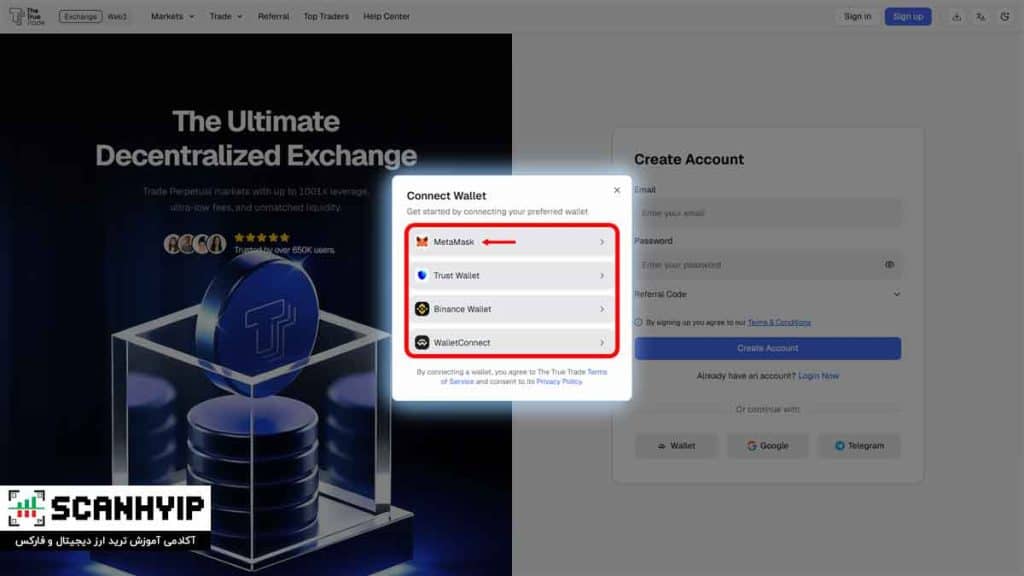This screenshot has height=576, width=1024.
Task: Click the Binance Wallet icon
Action: [x=422, y=309]
